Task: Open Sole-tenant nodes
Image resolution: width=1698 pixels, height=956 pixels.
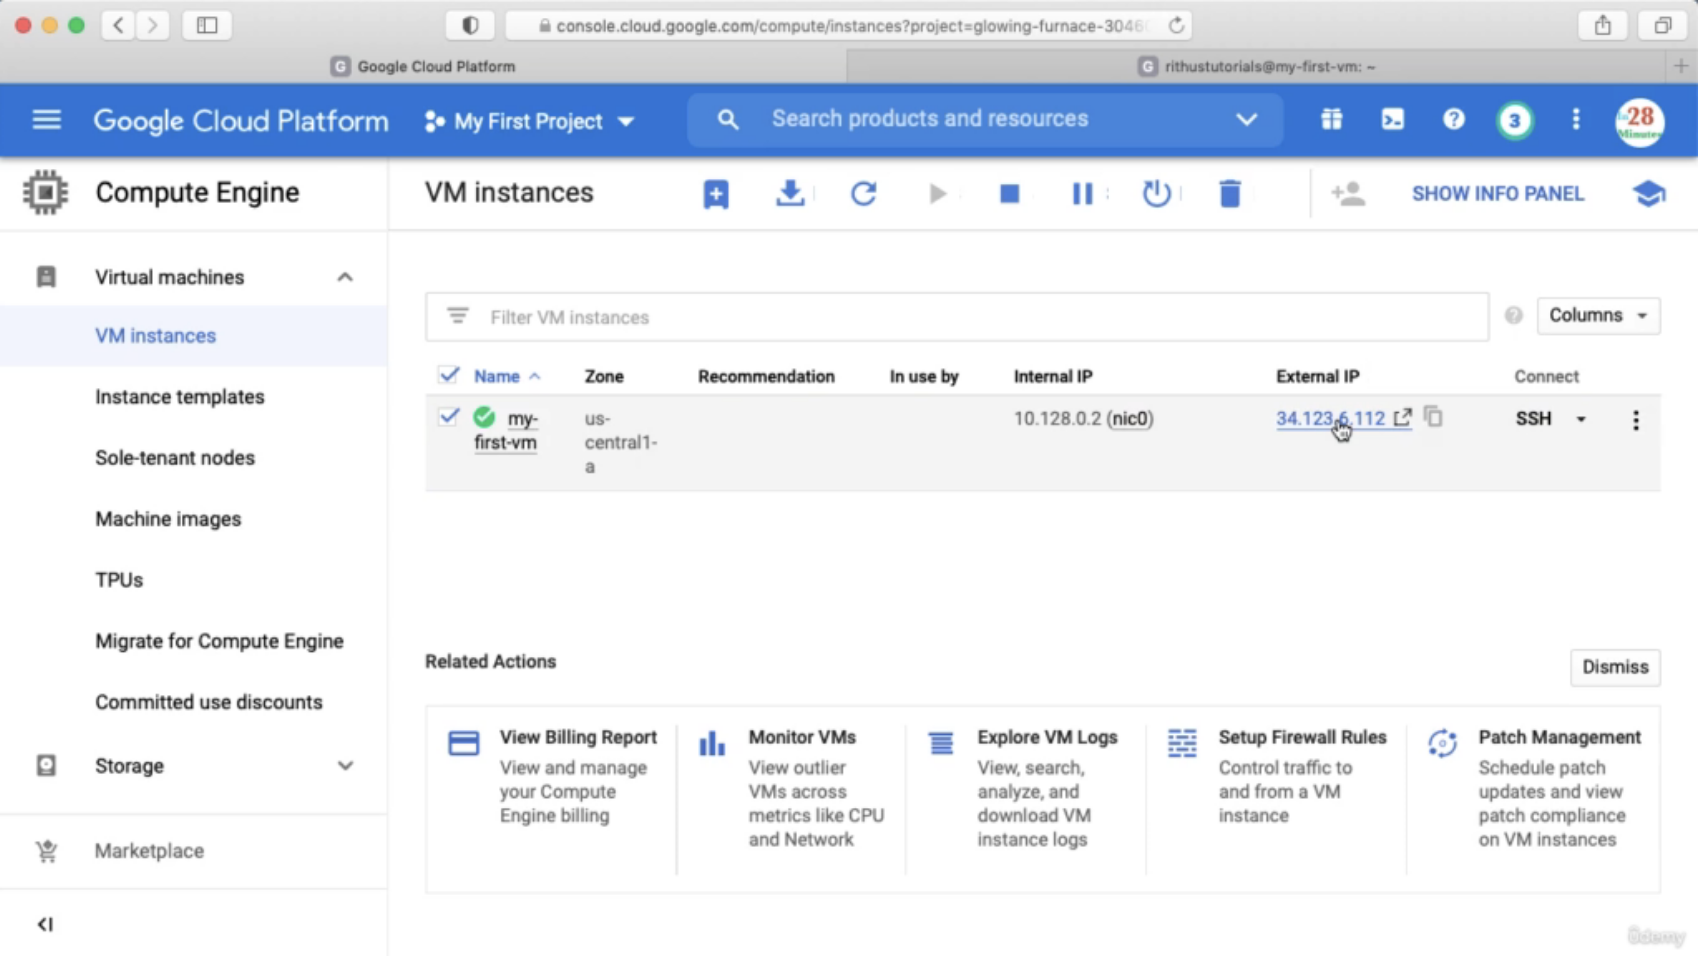Action: pyautogui.click(x=175, y=458)
